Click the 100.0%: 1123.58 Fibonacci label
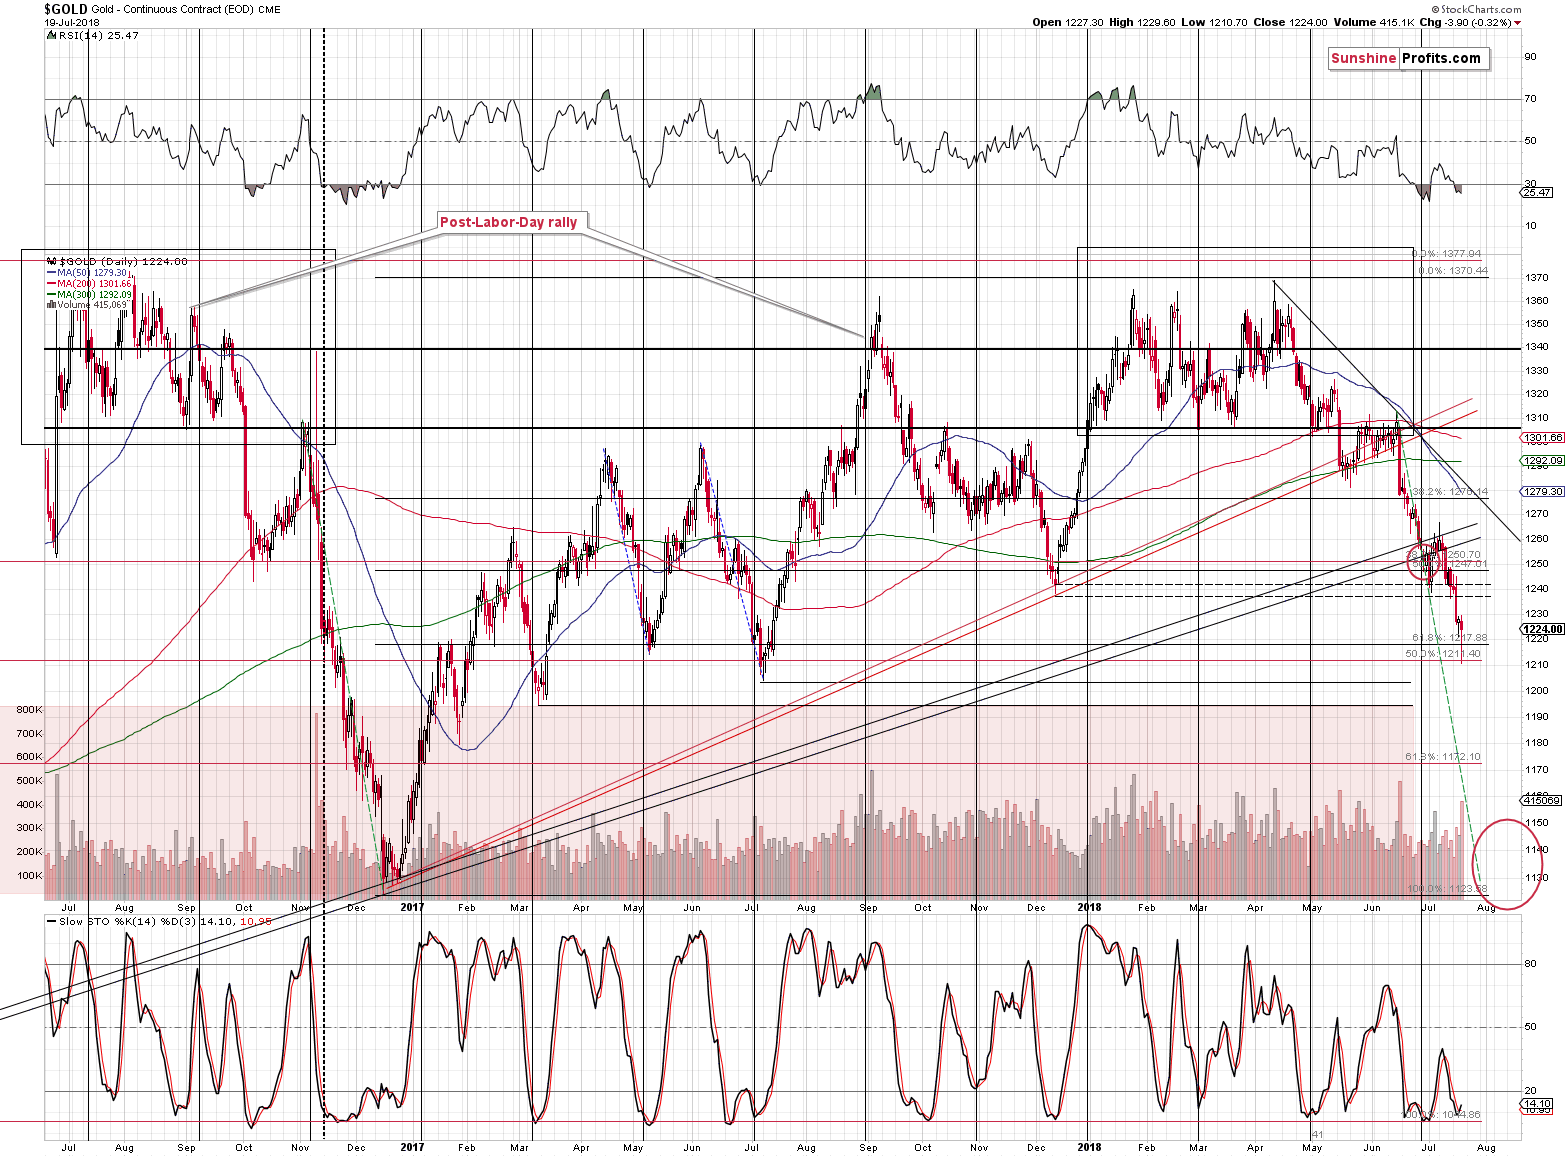Screen dimensions: 1565x1157 (1448, 889)
